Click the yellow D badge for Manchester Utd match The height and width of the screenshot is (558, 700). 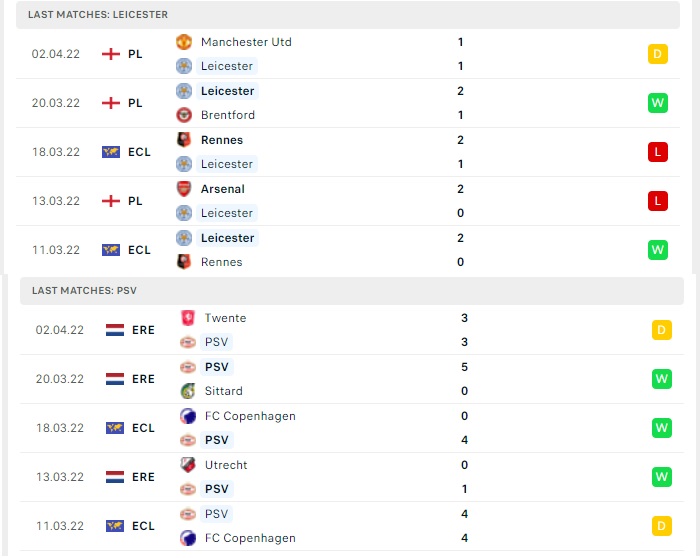pos(658,54)
